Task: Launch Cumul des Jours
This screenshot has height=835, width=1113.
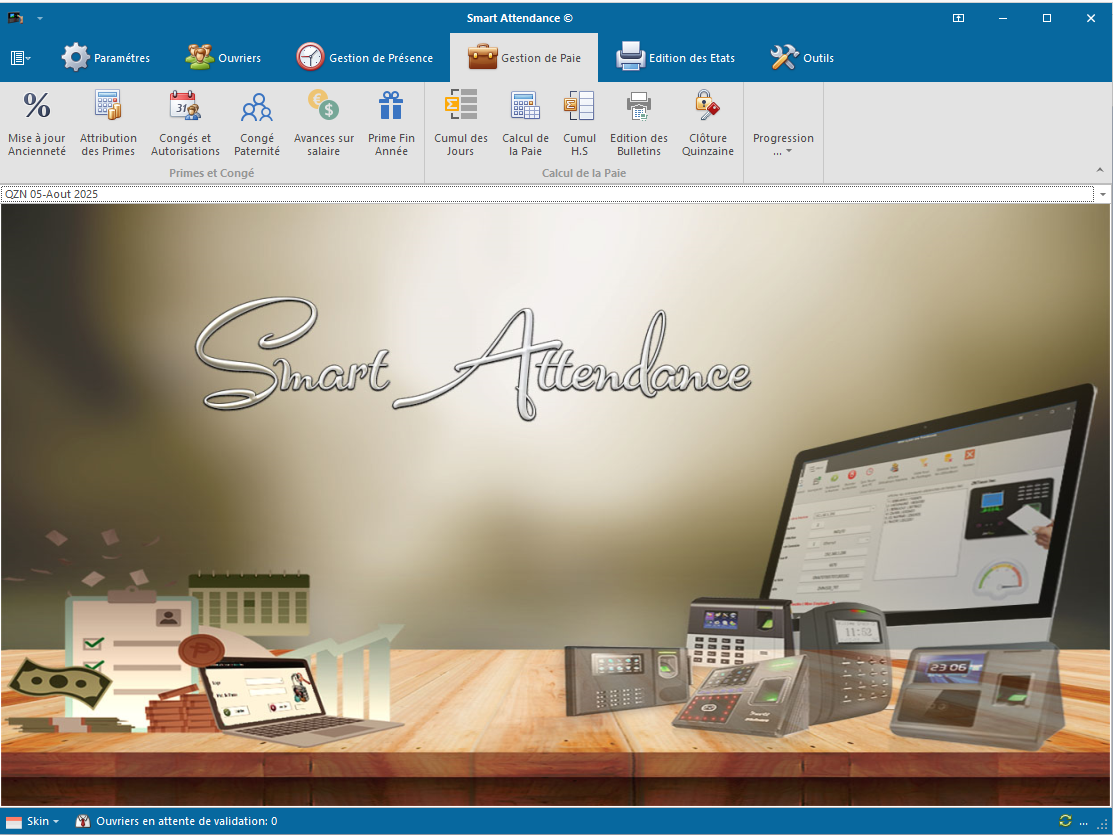Action: [461, 106]
